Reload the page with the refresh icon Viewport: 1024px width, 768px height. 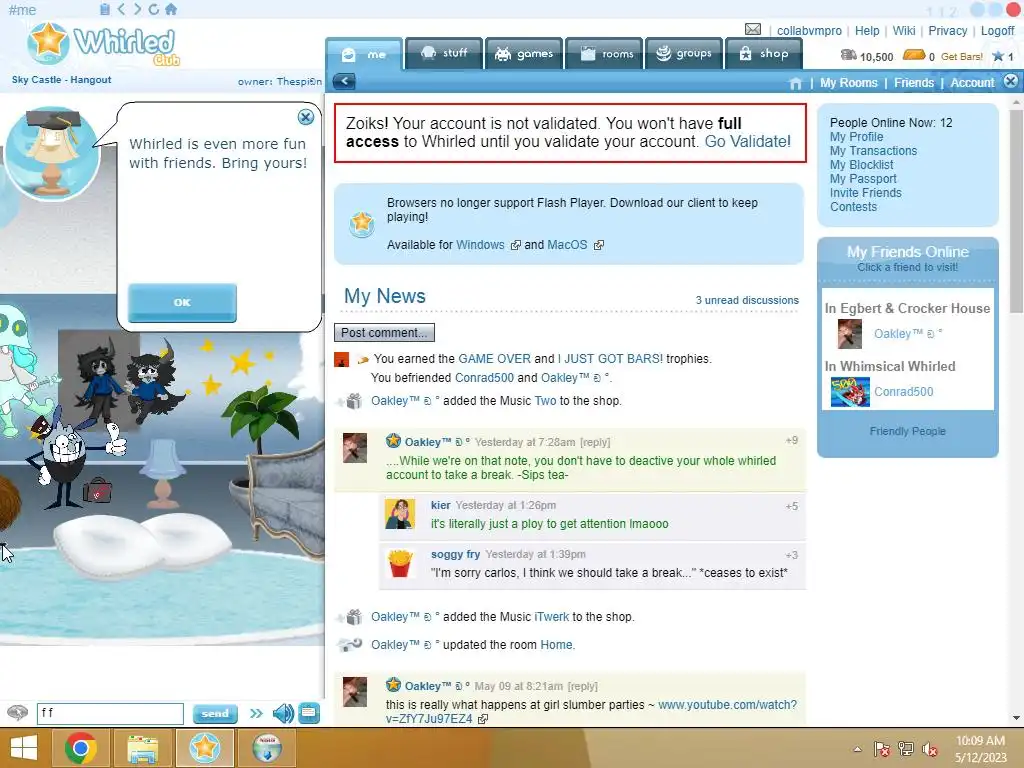(153, 9)
